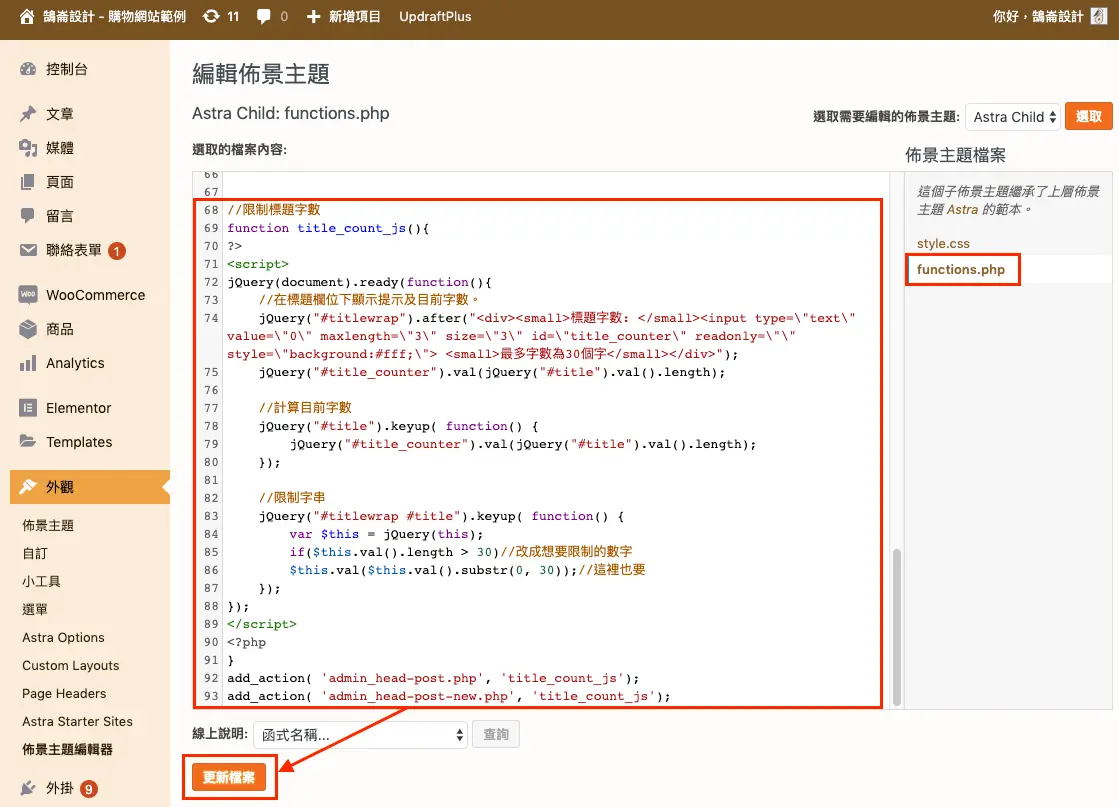Image resolution: width=1119 pixels, height=807 pixels.
Task: Click the user avatar at top right
Action: click(x=1099, y=16)
